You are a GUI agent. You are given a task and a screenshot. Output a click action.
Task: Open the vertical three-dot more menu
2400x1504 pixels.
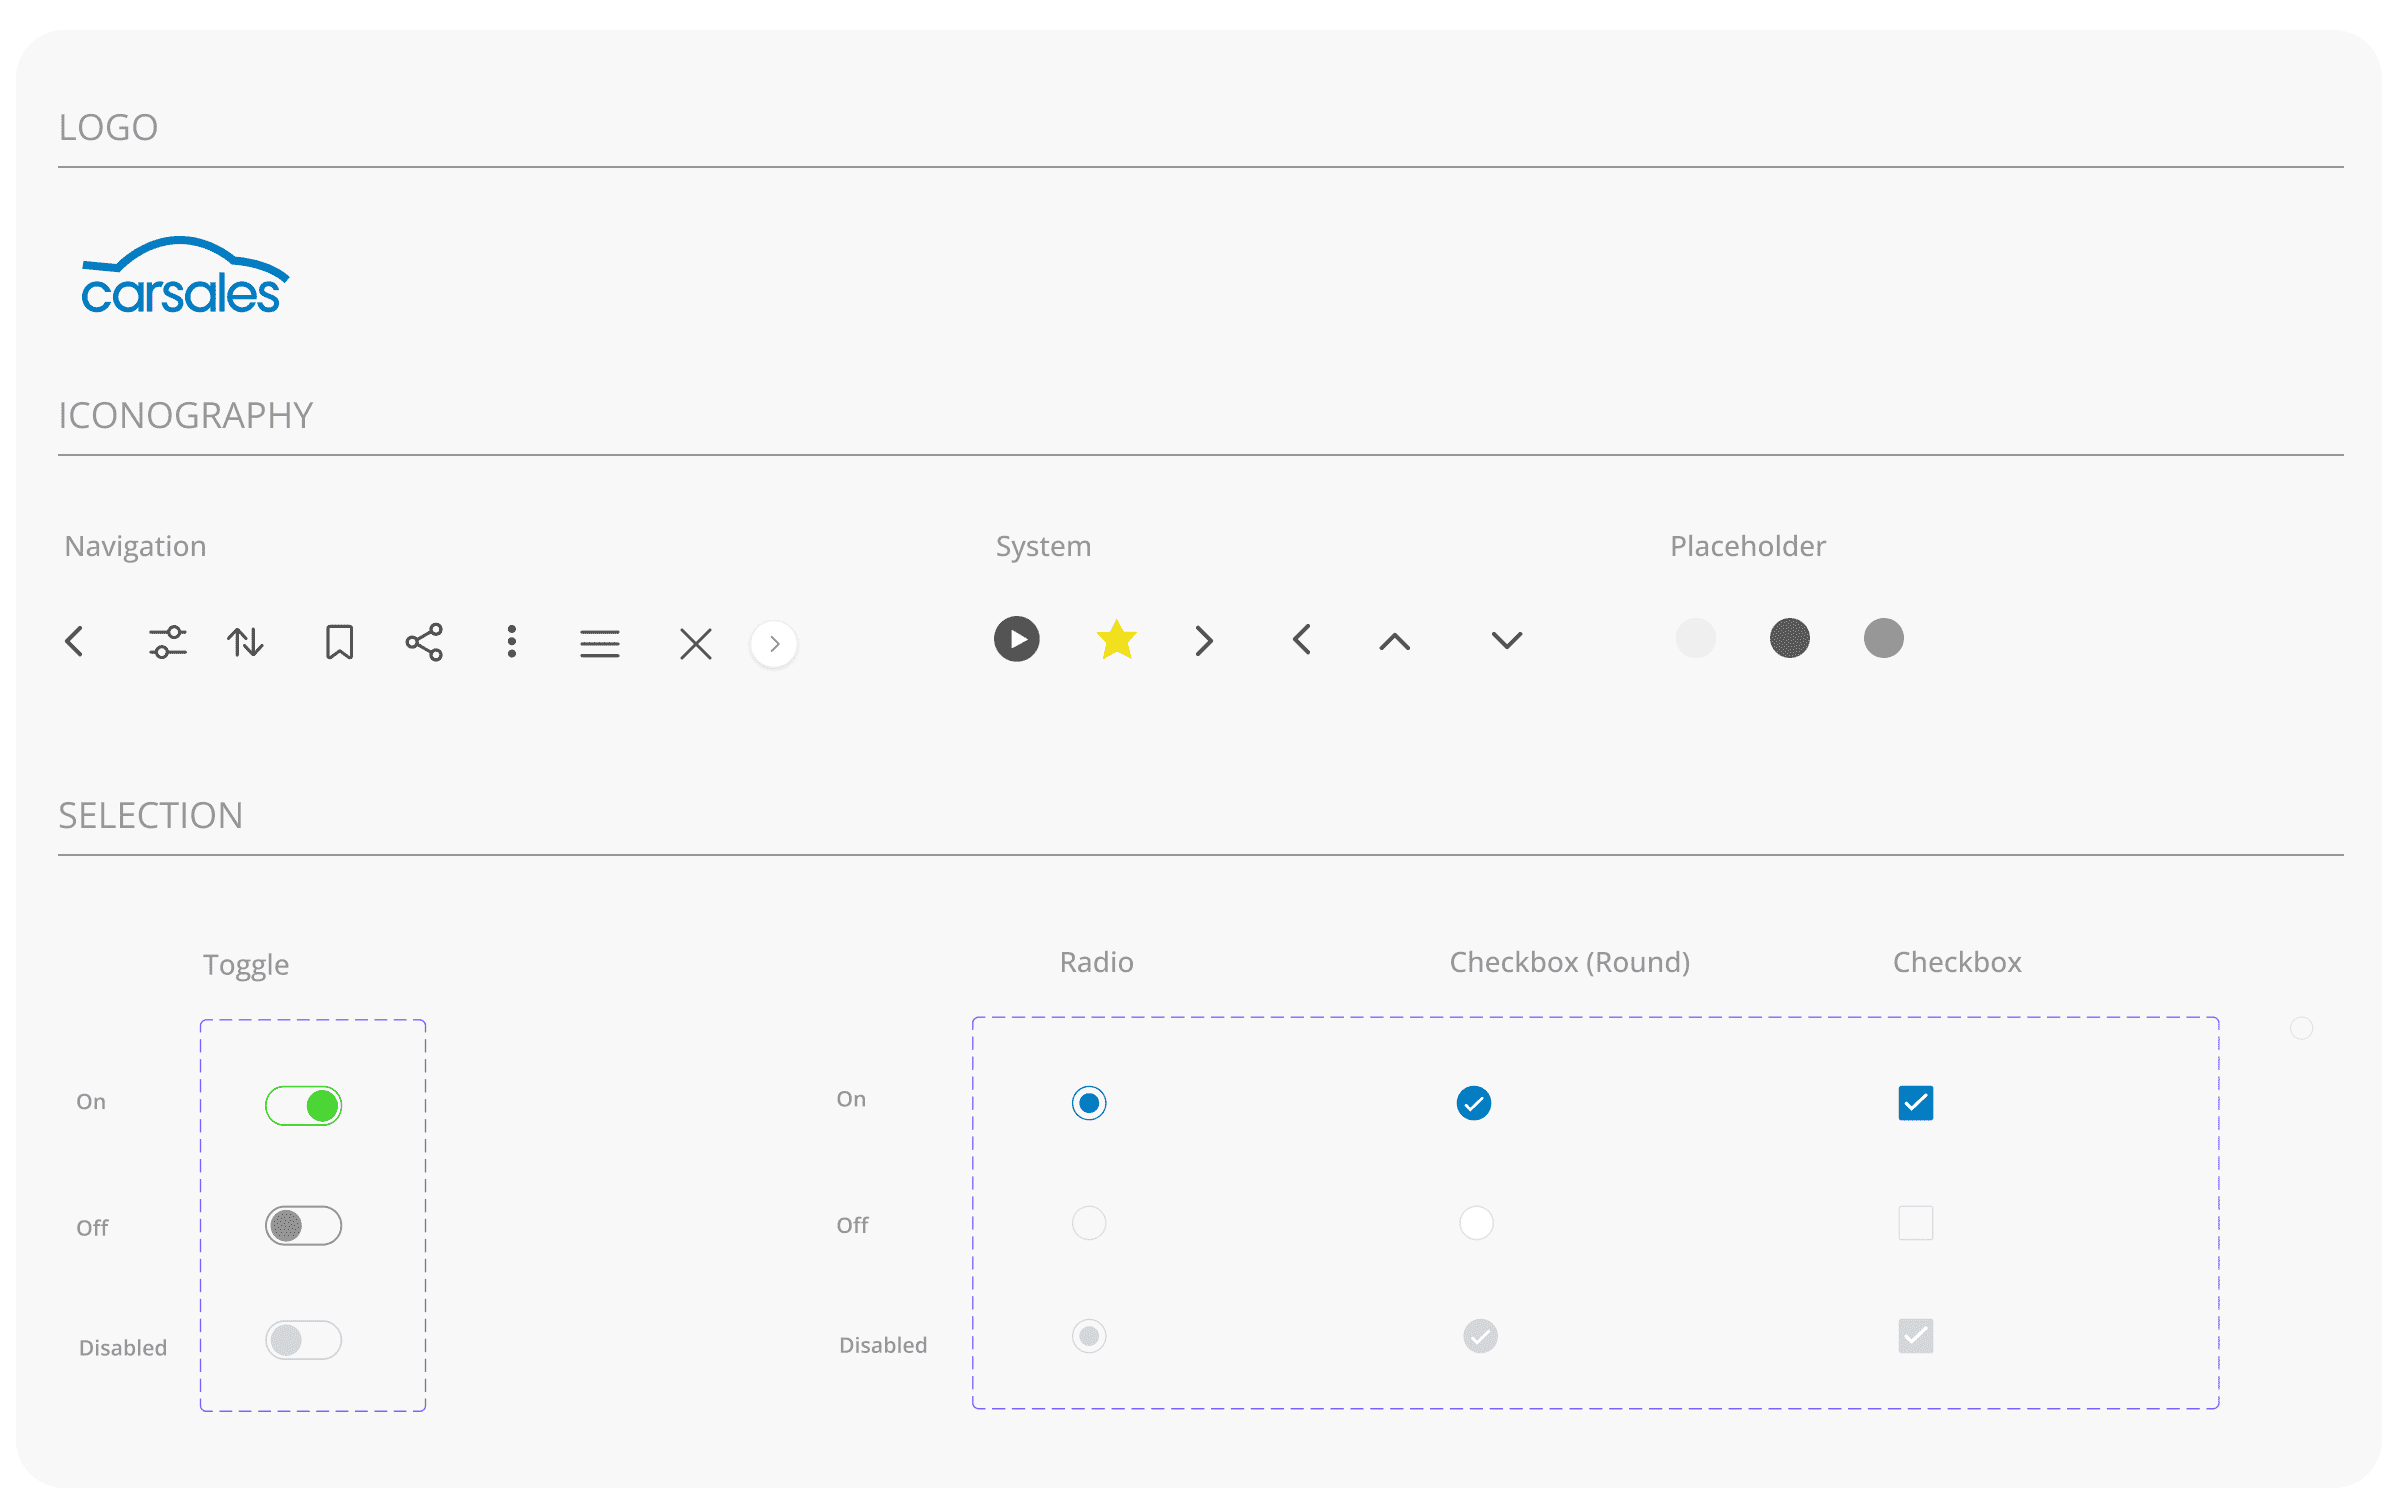coord(512,642)
